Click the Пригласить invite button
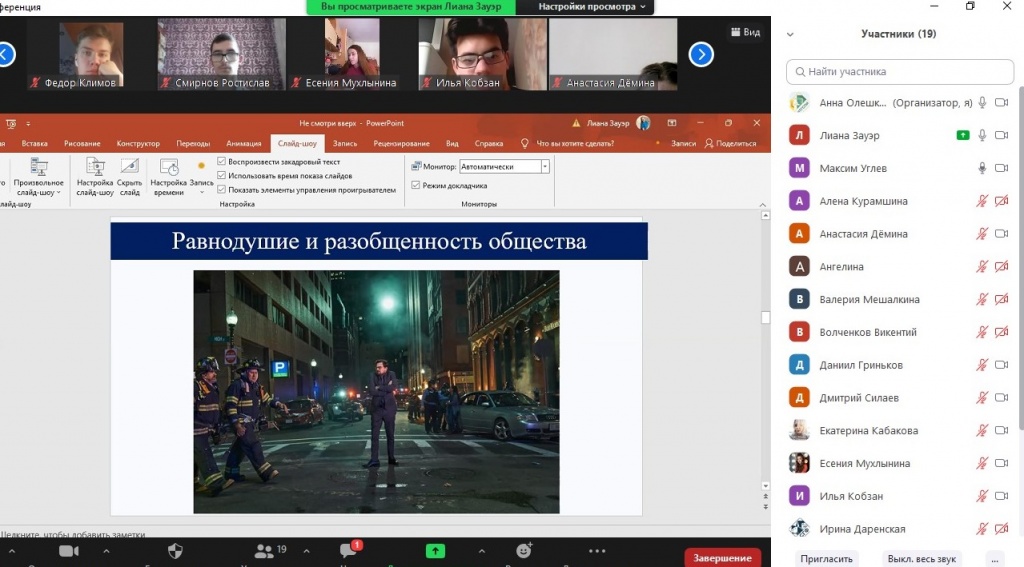The width and height of the screenshot is (1024, 567). tap(826, 558)
